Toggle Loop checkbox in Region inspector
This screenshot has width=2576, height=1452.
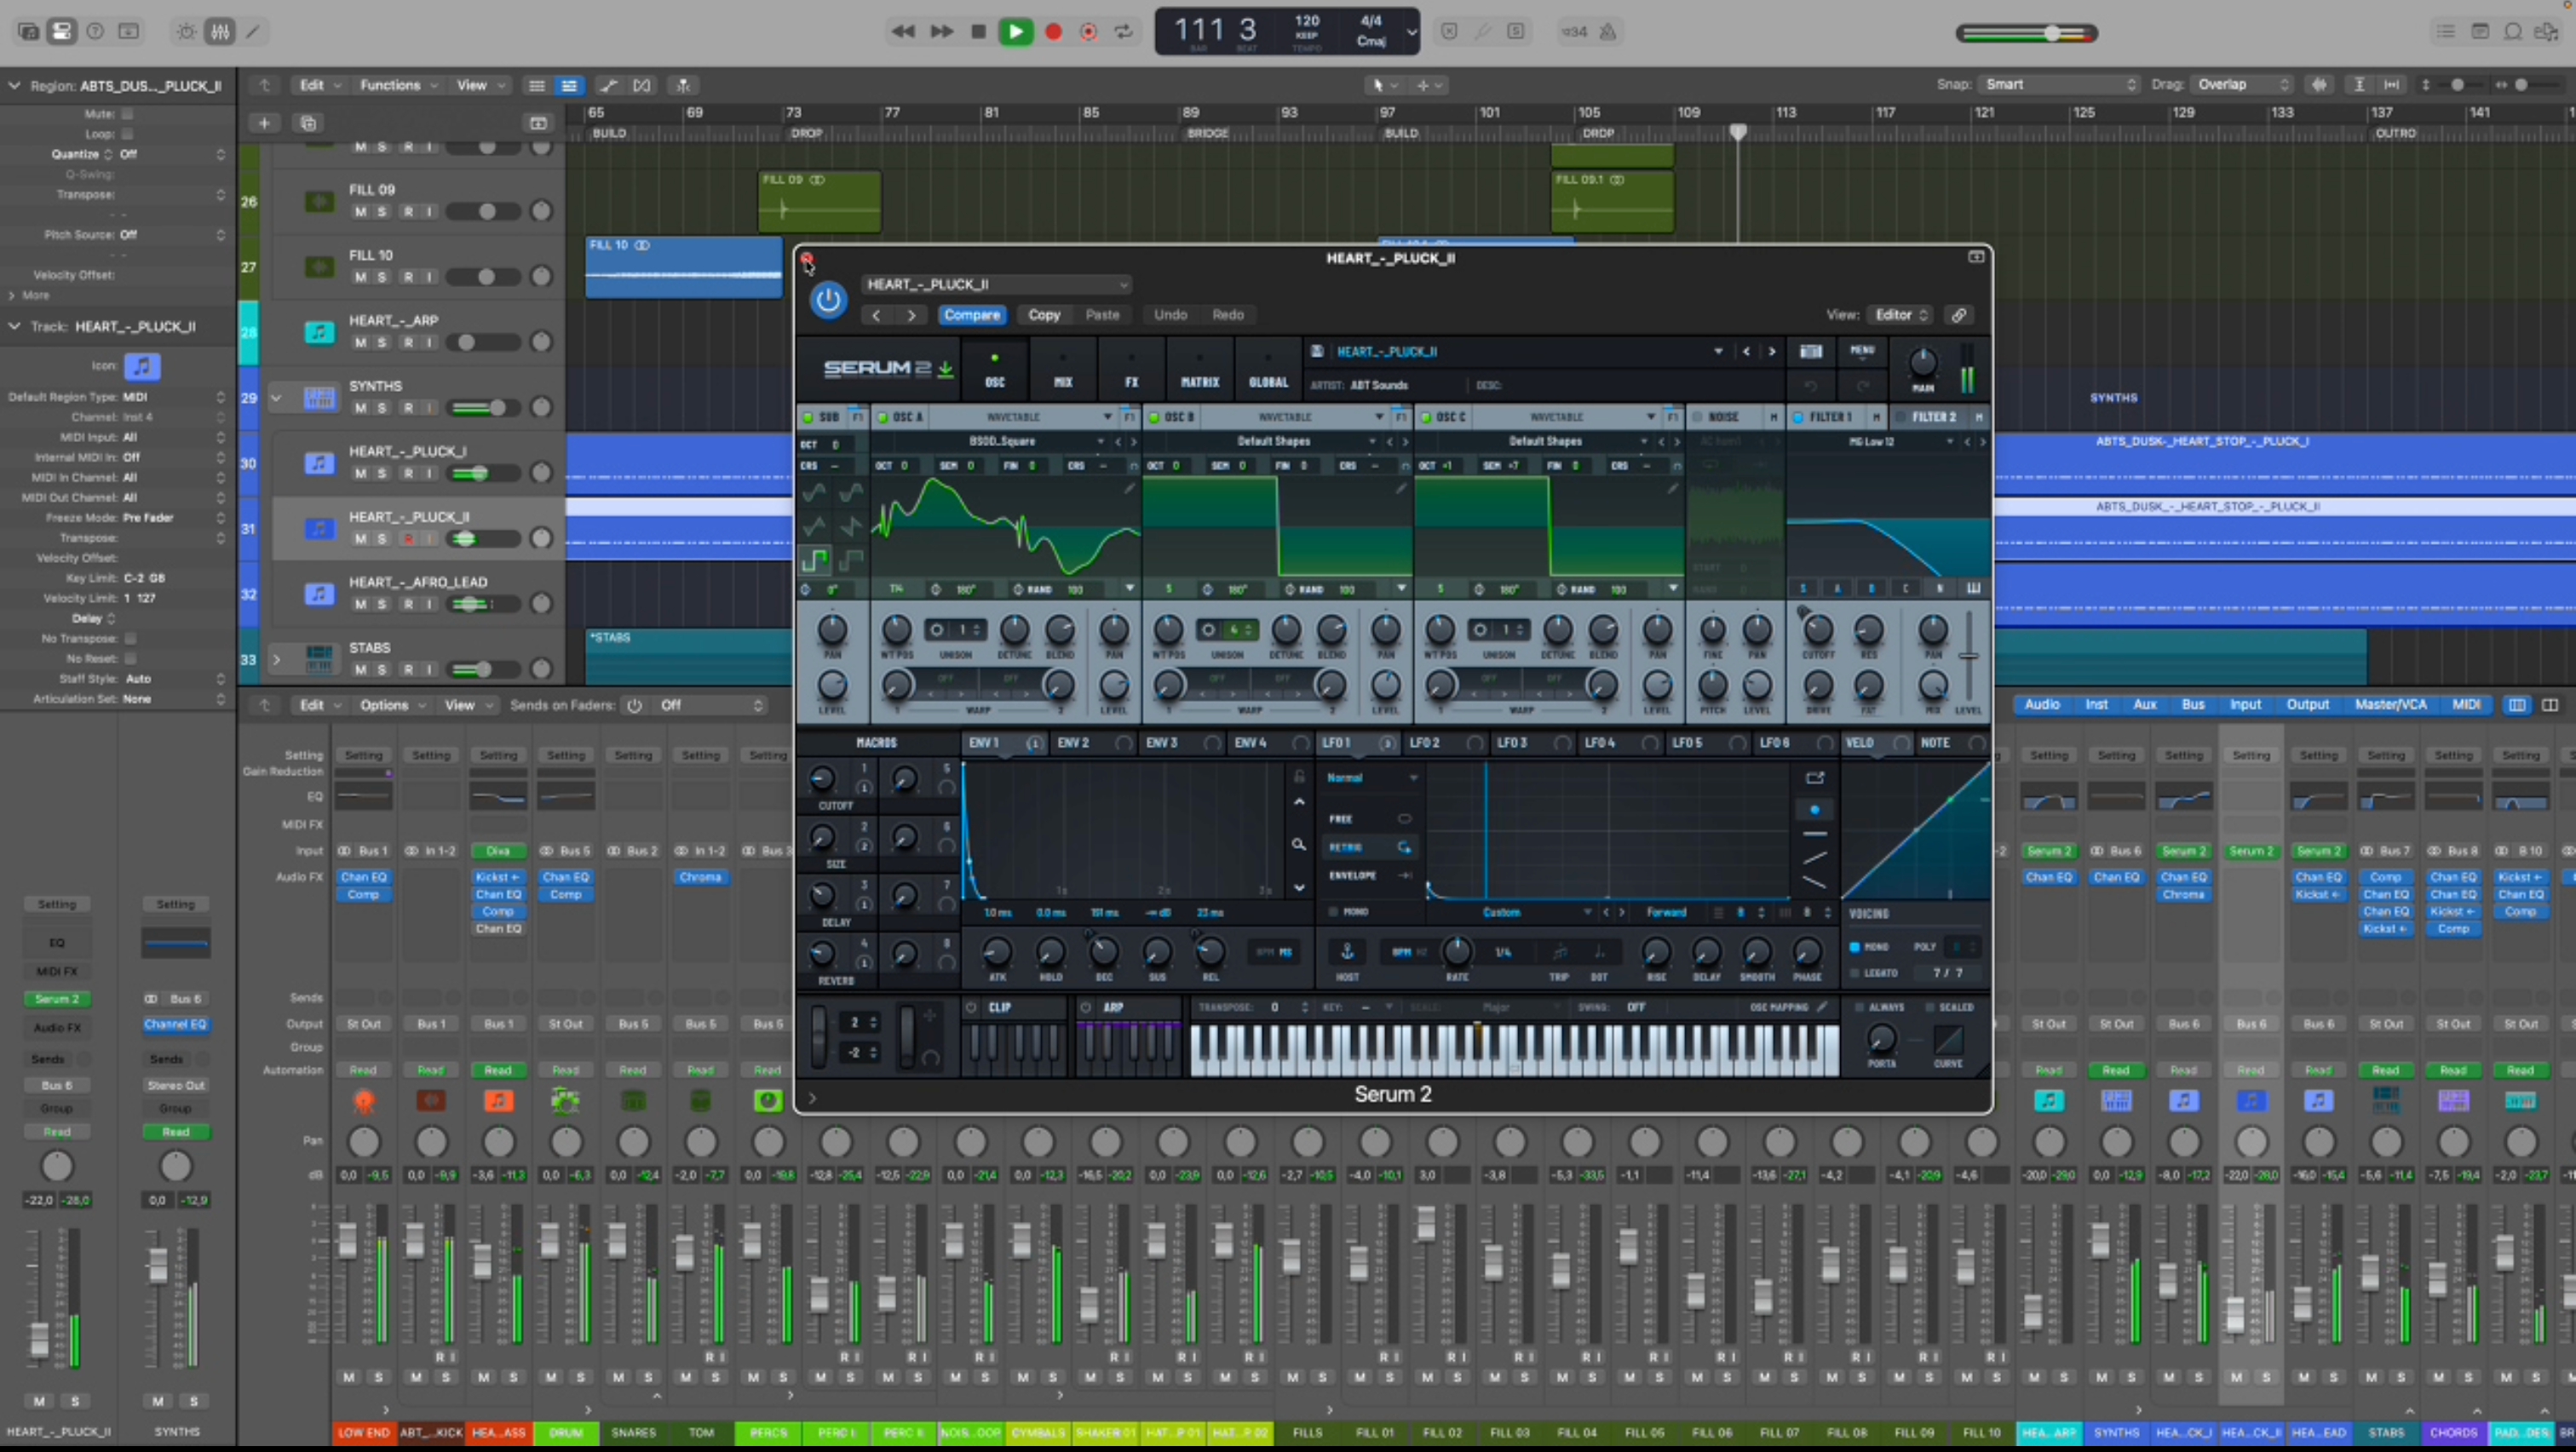click(x=127, y=134)
